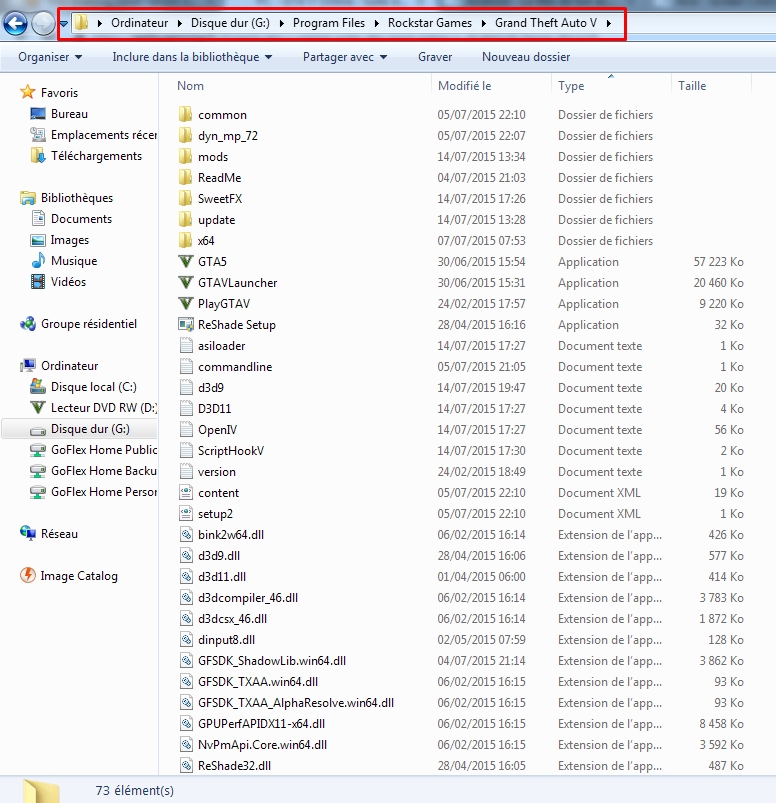Click Image Catalog icon in sidebar
The width and height of the screenshot is (776, 803).
pyautogui.click(x=28, y=575)
